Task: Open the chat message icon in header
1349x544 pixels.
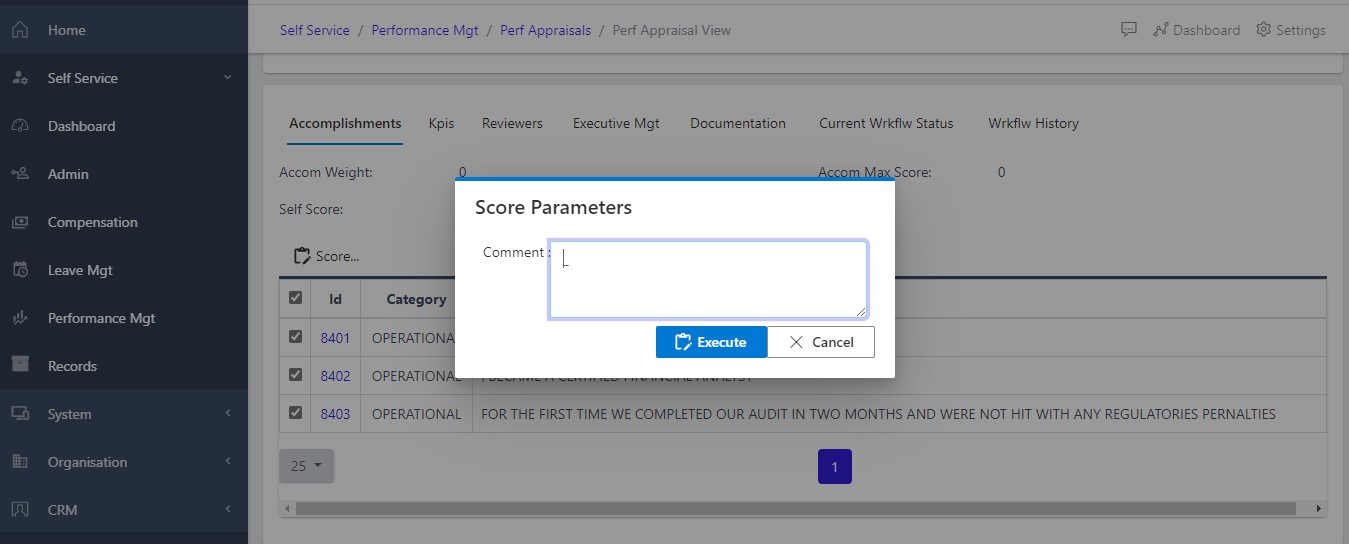Action: pyautogui.click(x=1129, y=30)
